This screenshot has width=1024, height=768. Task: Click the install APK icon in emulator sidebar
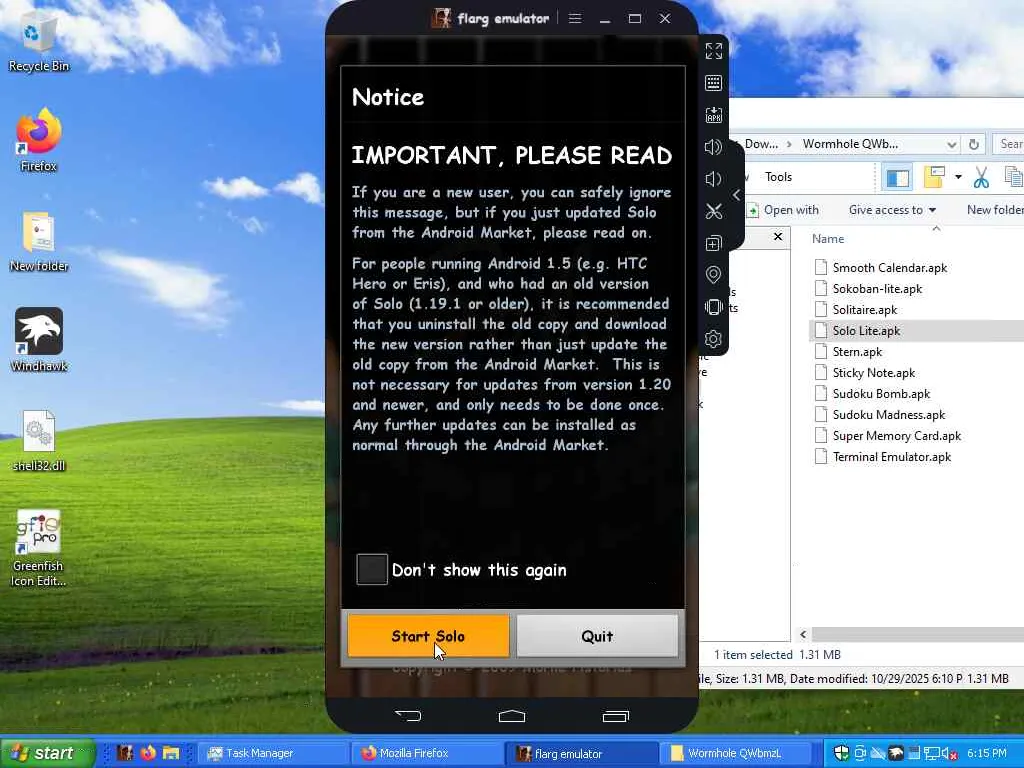(x=713, y=115)
